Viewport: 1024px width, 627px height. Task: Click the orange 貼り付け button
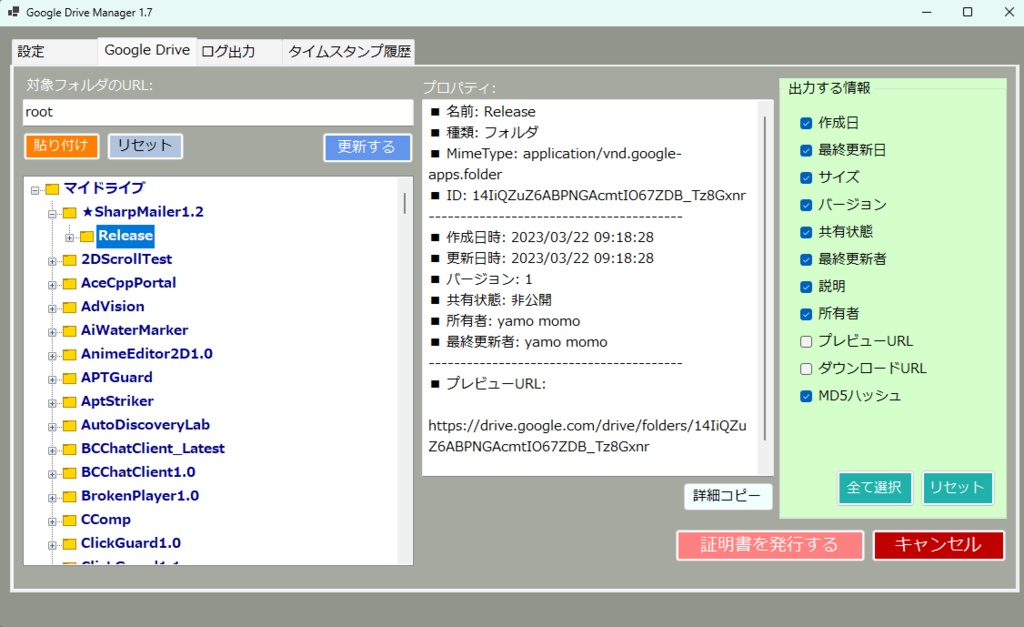(x=61, y=146)
